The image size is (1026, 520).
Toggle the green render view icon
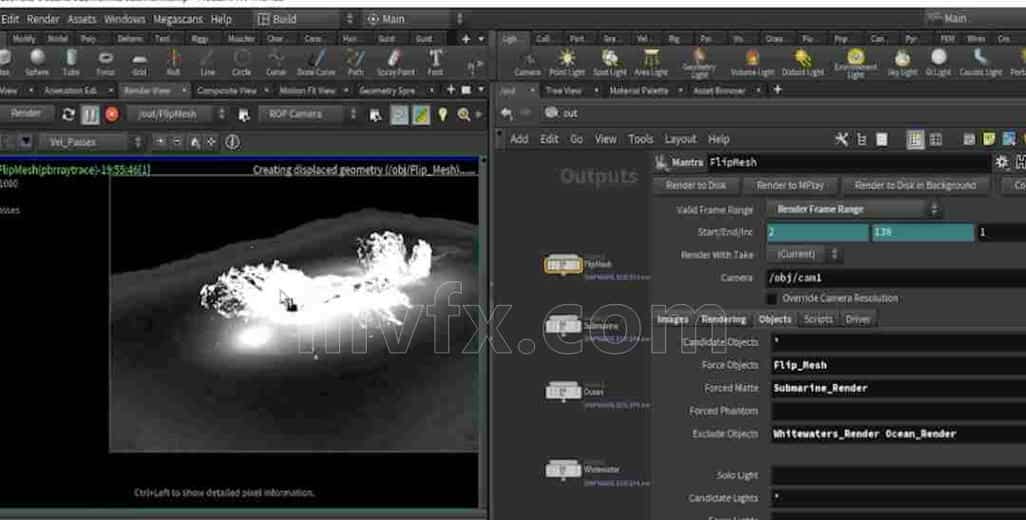coord(421,114)
